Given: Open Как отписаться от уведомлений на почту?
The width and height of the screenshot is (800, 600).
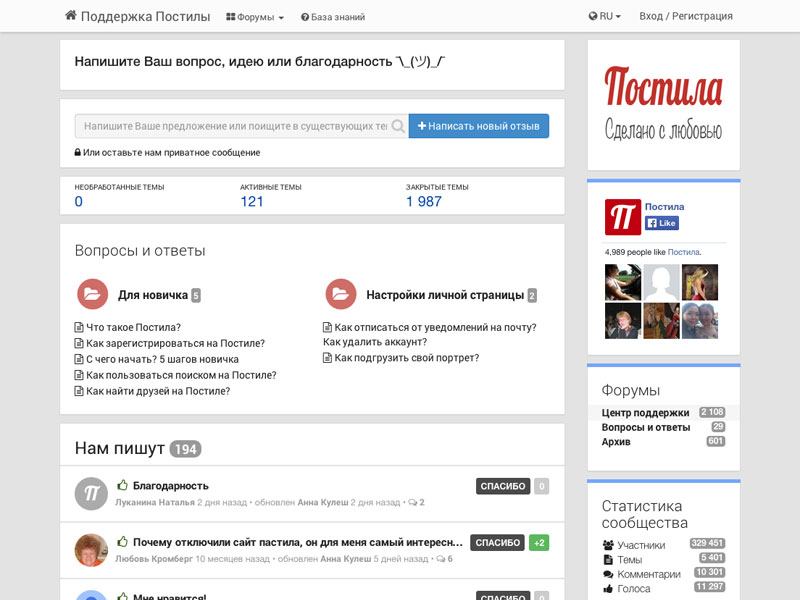Looking at the screenshot, I should [x=435, y=328].
